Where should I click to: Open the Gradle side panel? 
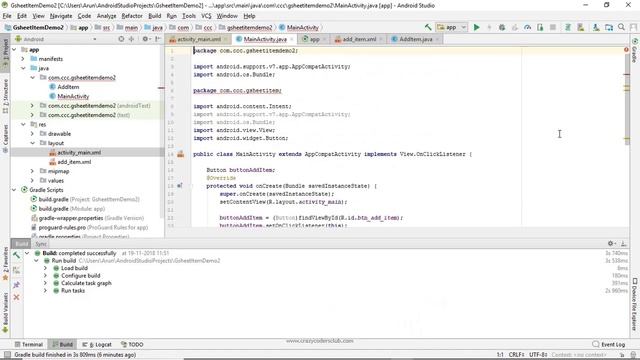pos(635,50)
